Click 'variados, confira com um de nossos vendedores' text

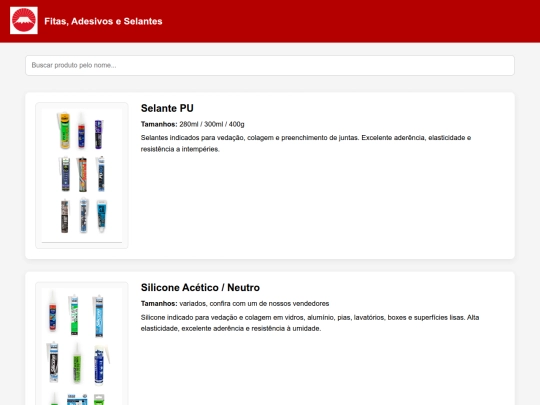click(254, 304)
